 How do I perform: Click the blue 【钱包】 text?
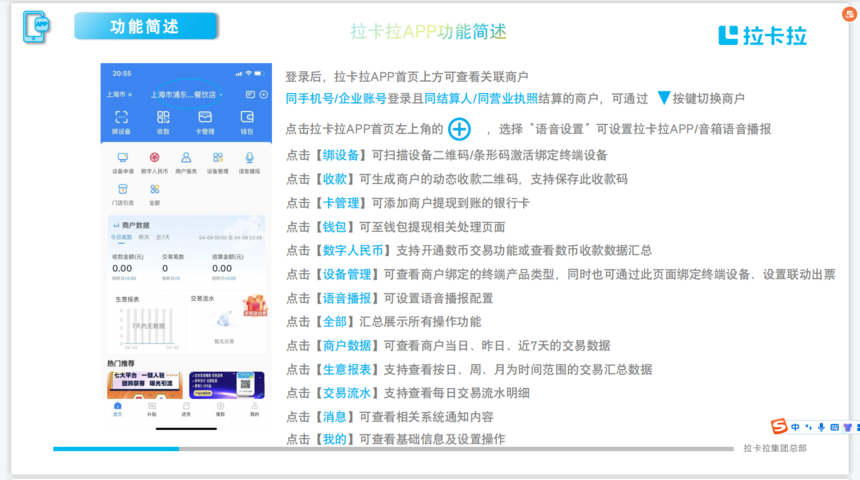pos(335,227)
